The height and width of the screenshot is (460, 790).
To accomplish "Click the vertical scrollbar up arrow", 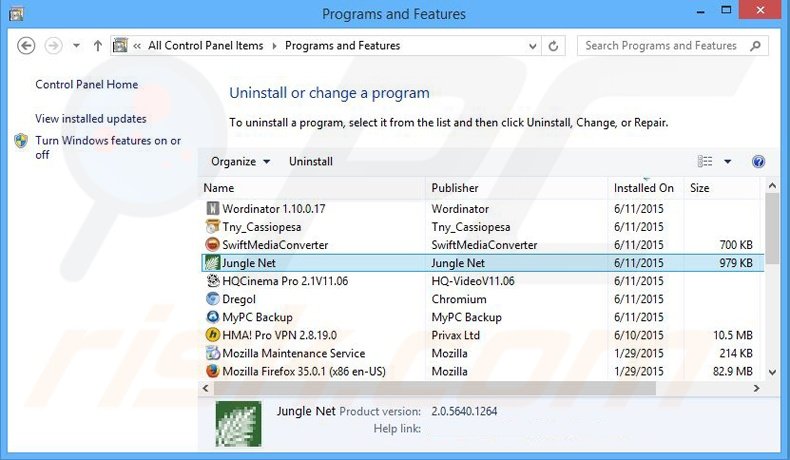I will pos(772,186).
